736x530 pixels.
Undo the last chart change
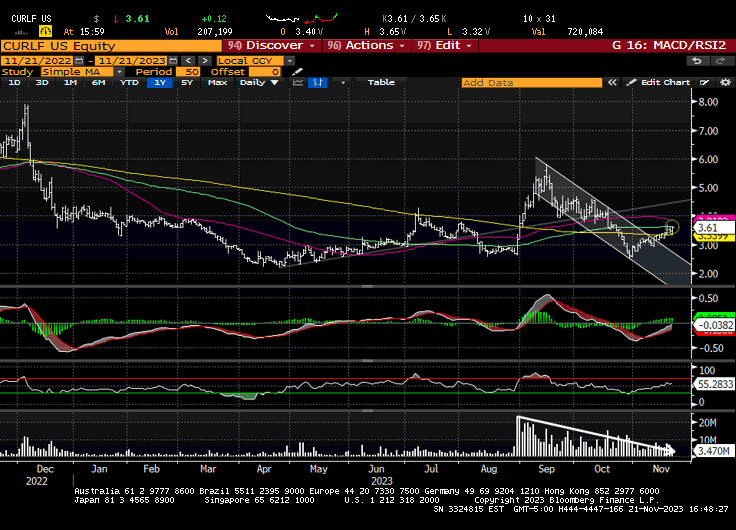(698, 61)
